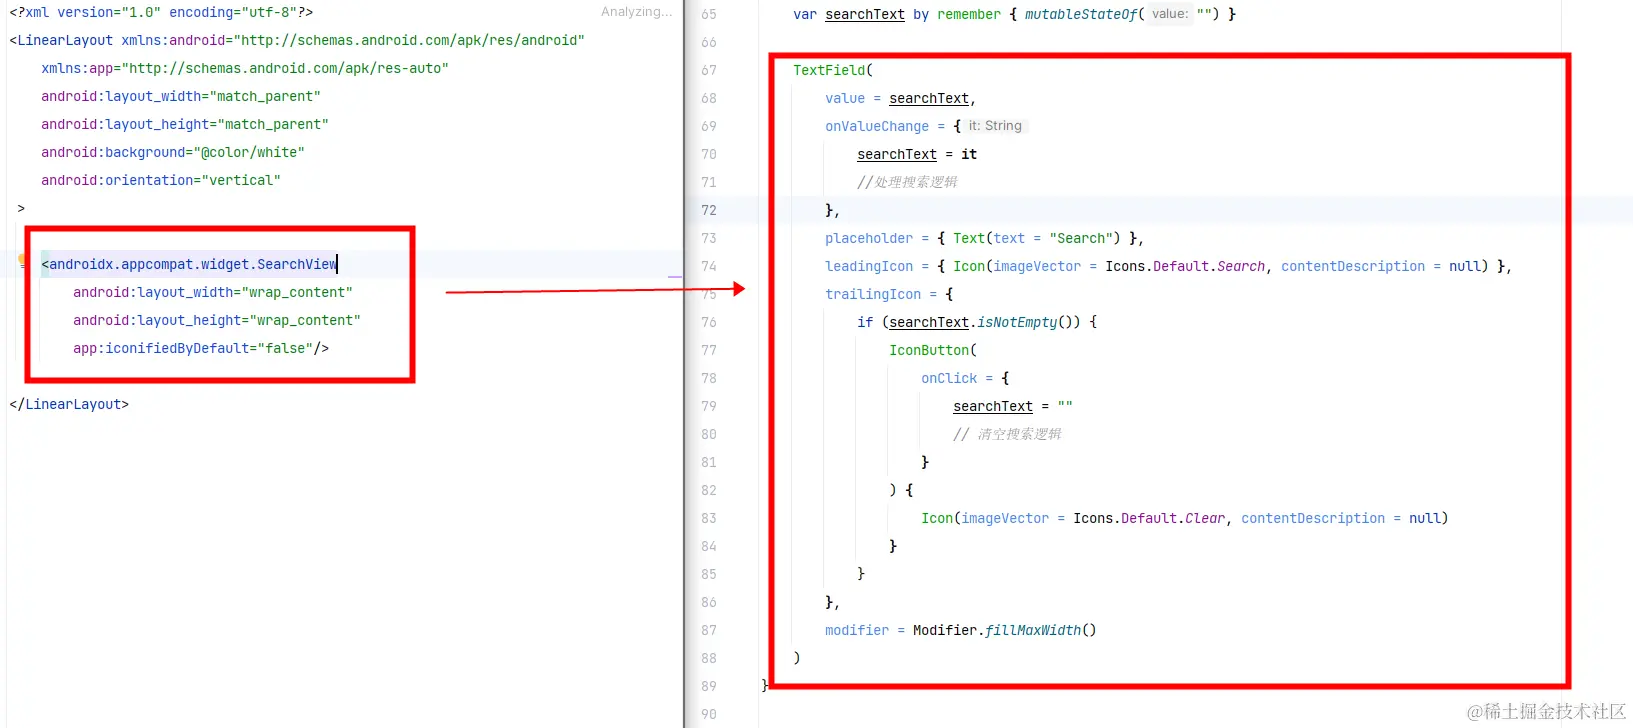
Task: Click 'Icons.Default.Search' in leadingIcon line
Action: point(1185,266)
